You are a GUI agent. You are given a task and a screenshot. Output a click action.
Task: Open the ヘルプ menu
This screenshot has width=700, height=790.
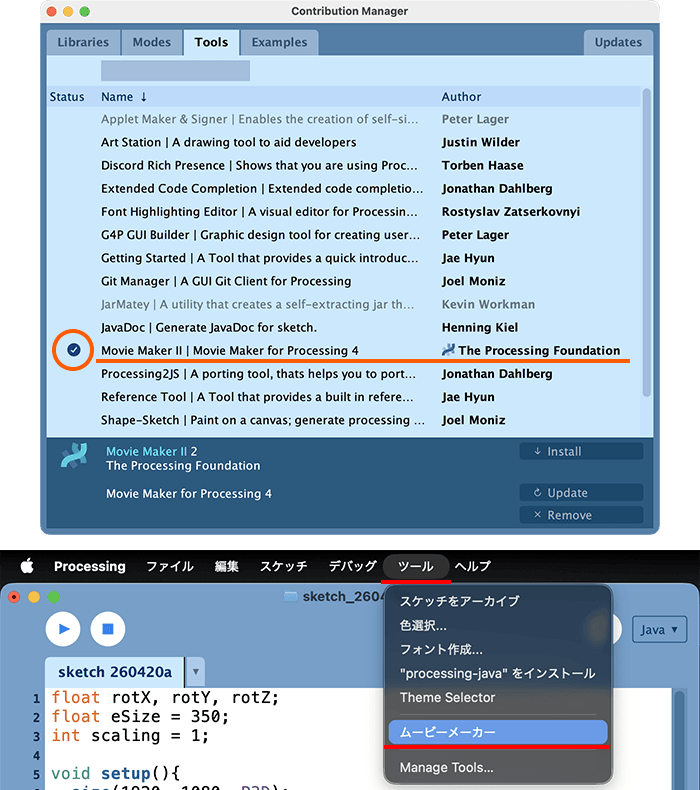click(x=472, y=566)
